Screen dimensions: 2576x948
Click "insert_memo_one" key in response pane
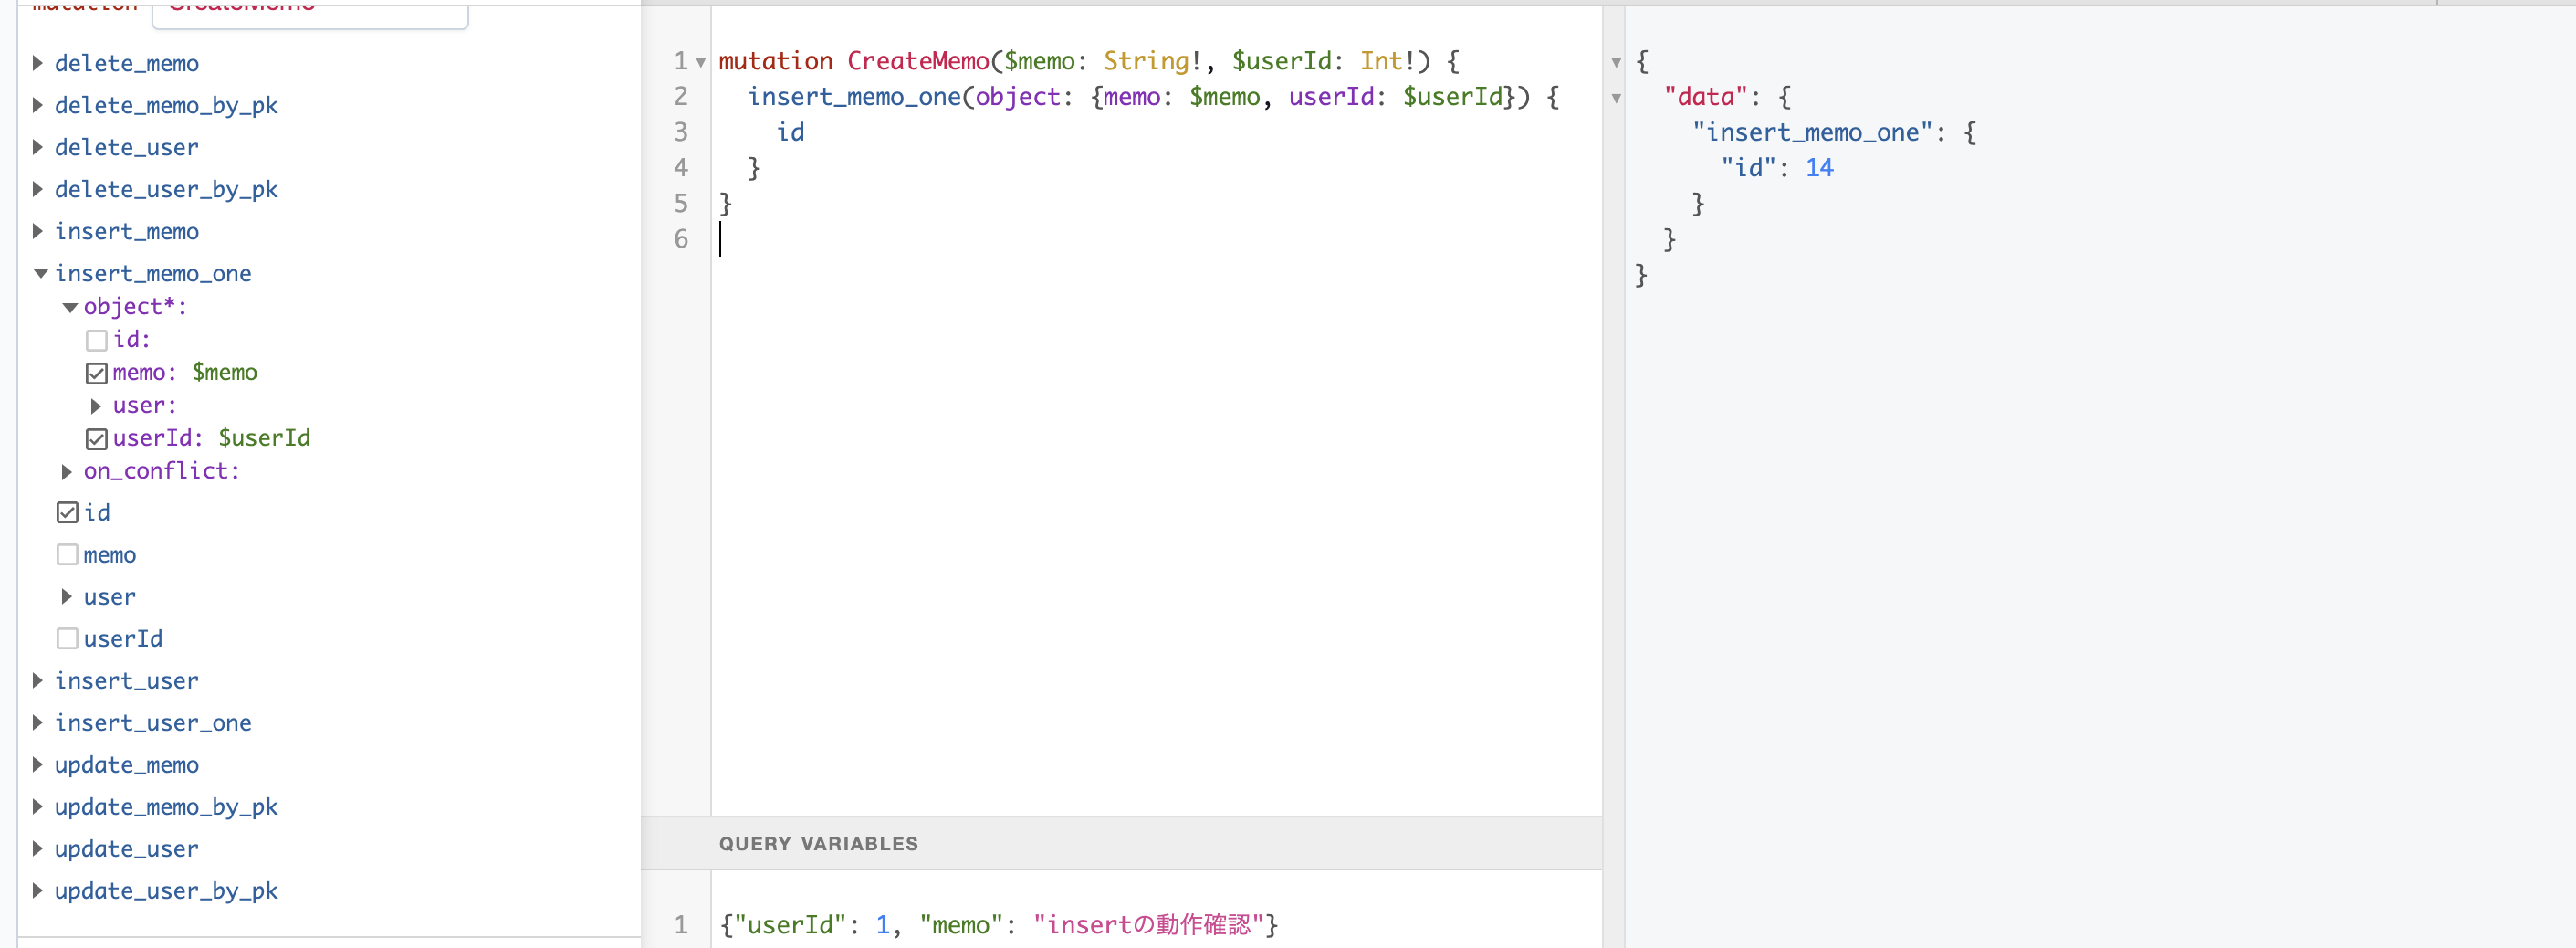pyautogui.click(x=1812, y=132)
